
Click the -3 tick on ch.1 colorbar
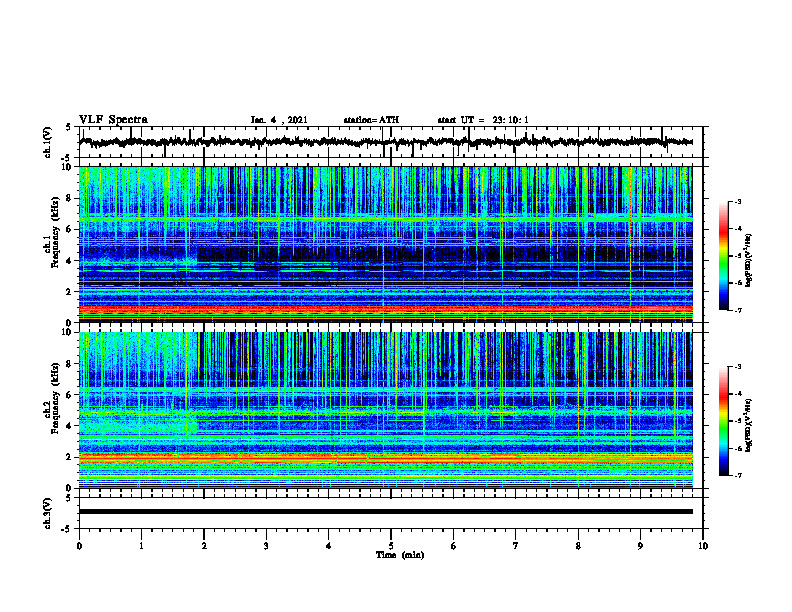[x=737, y=201]
